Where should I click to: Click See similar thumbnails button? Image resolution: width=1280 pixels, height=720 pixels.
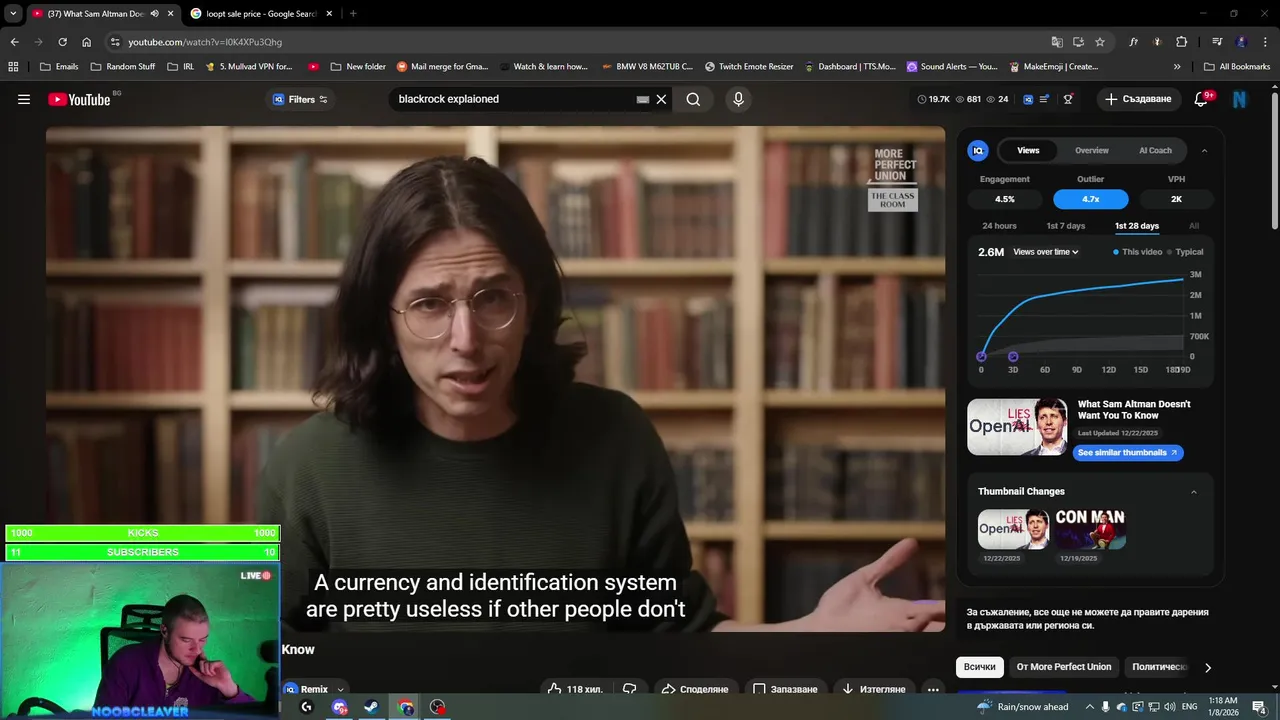click(1128, 453)
